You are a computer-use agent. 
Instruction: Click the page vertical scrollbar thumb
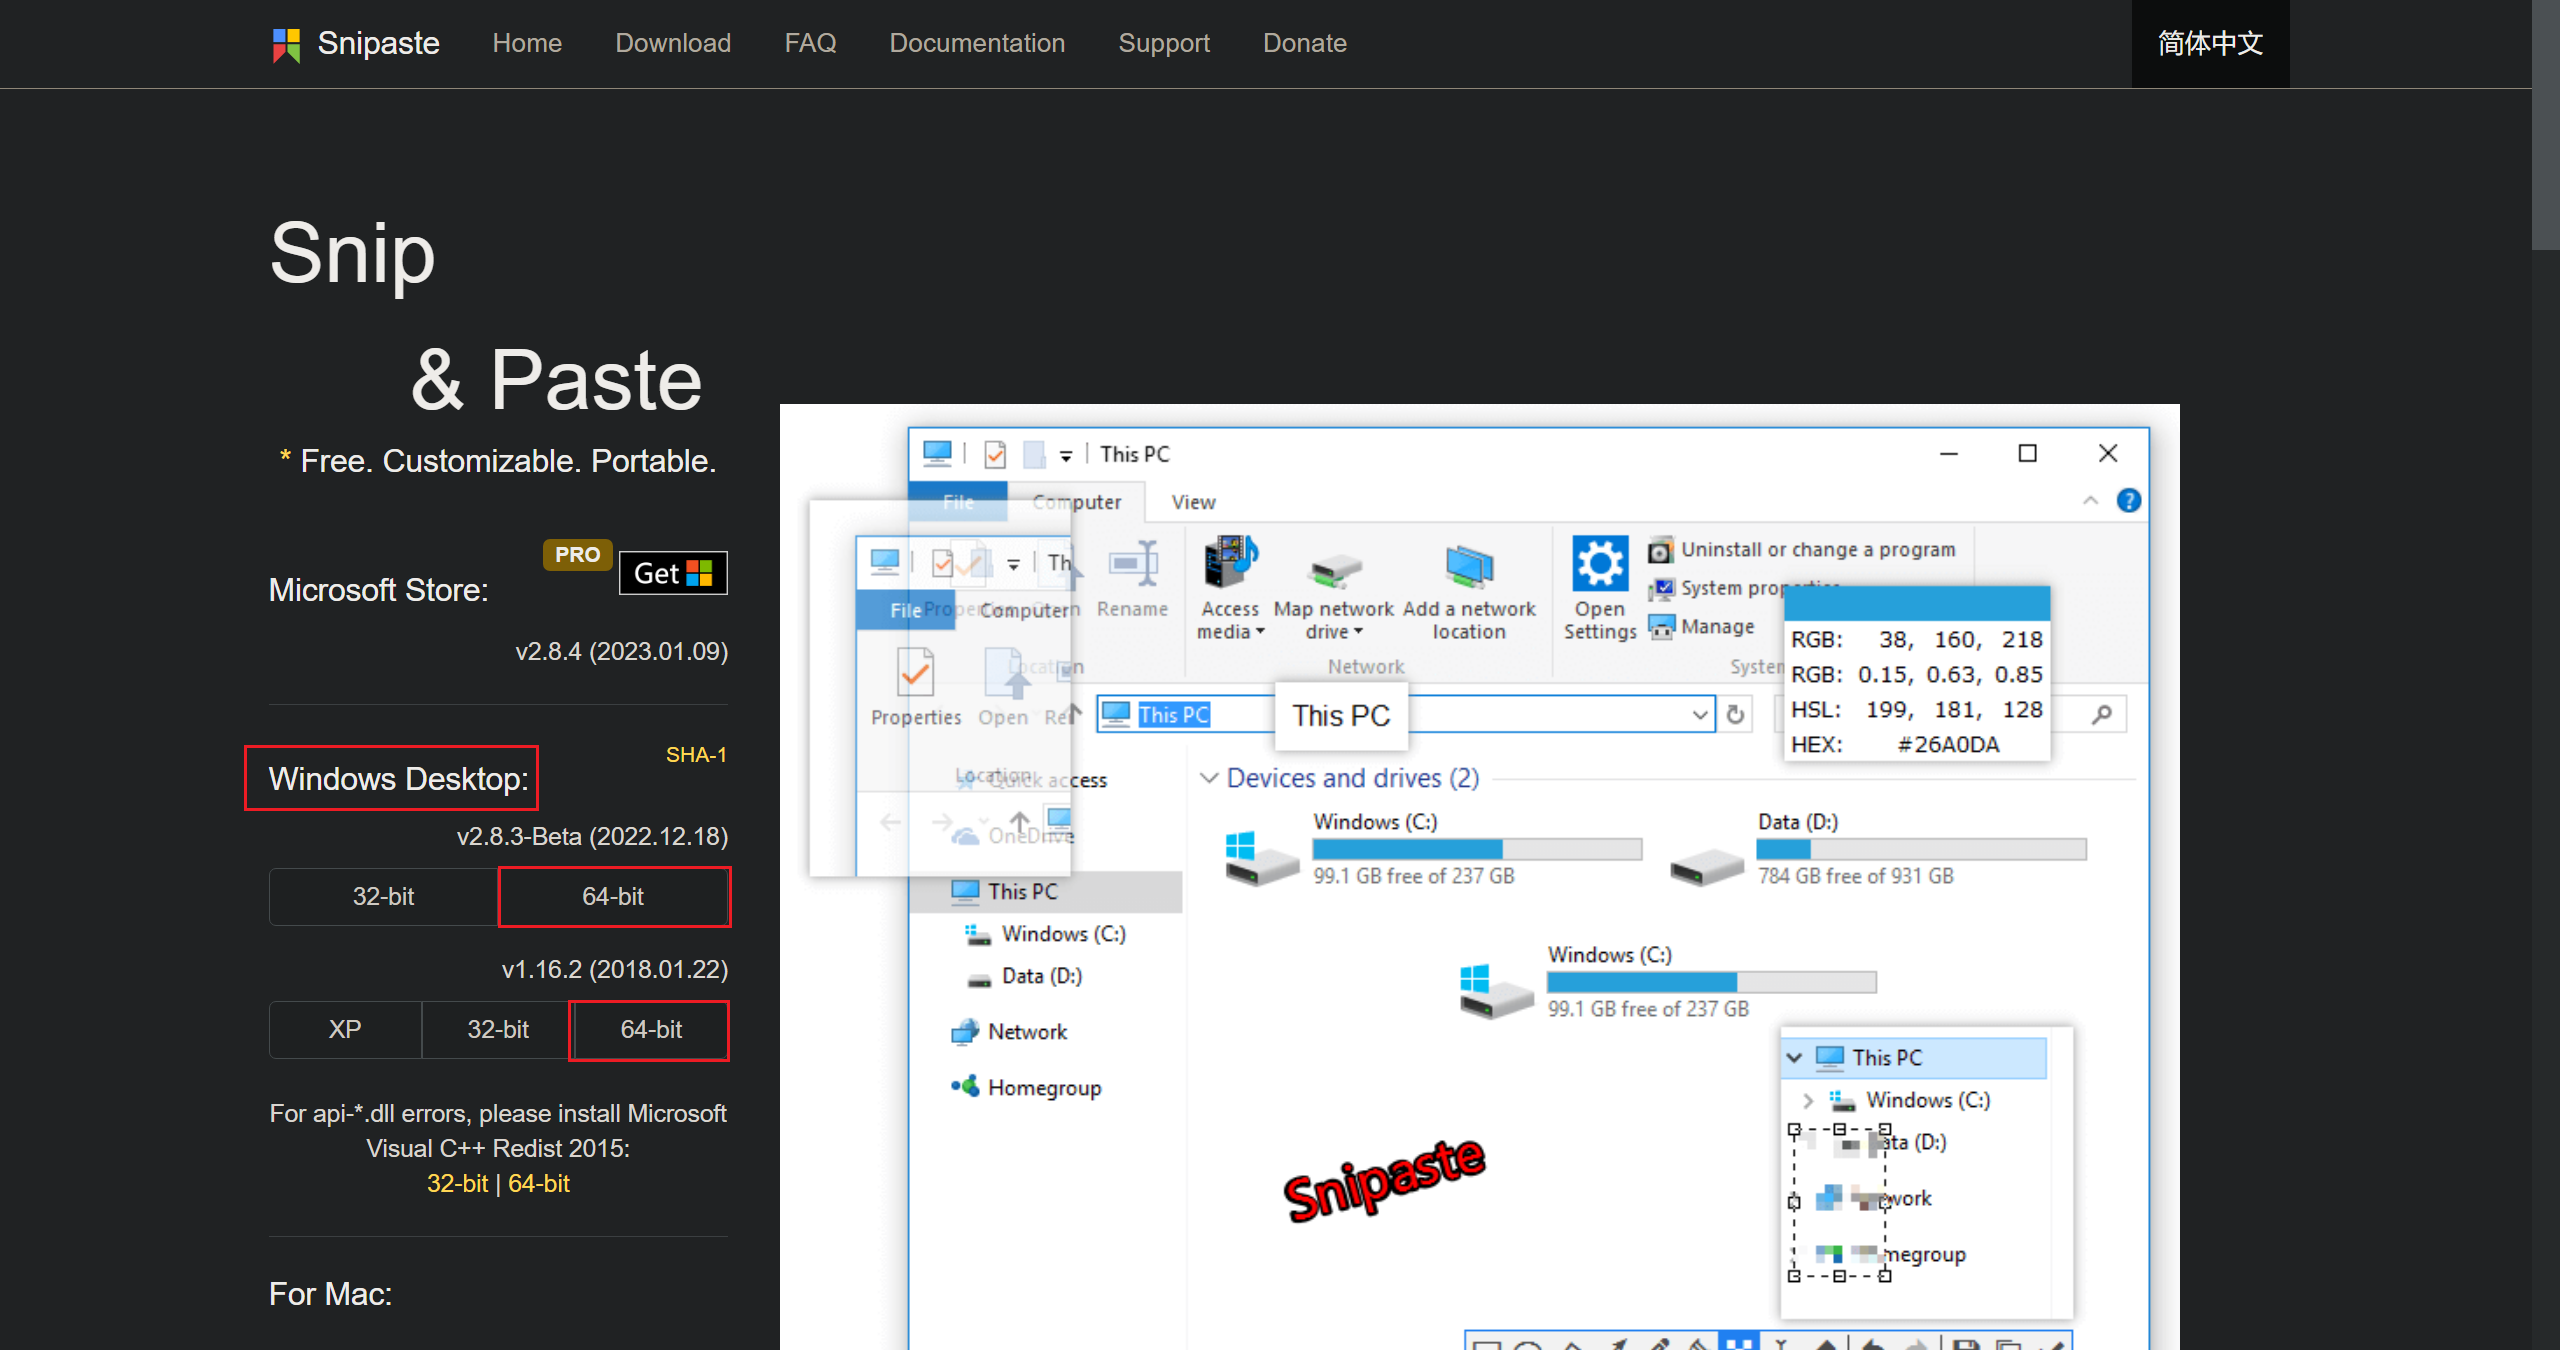pyautogui.click(x=2546, y=124)
